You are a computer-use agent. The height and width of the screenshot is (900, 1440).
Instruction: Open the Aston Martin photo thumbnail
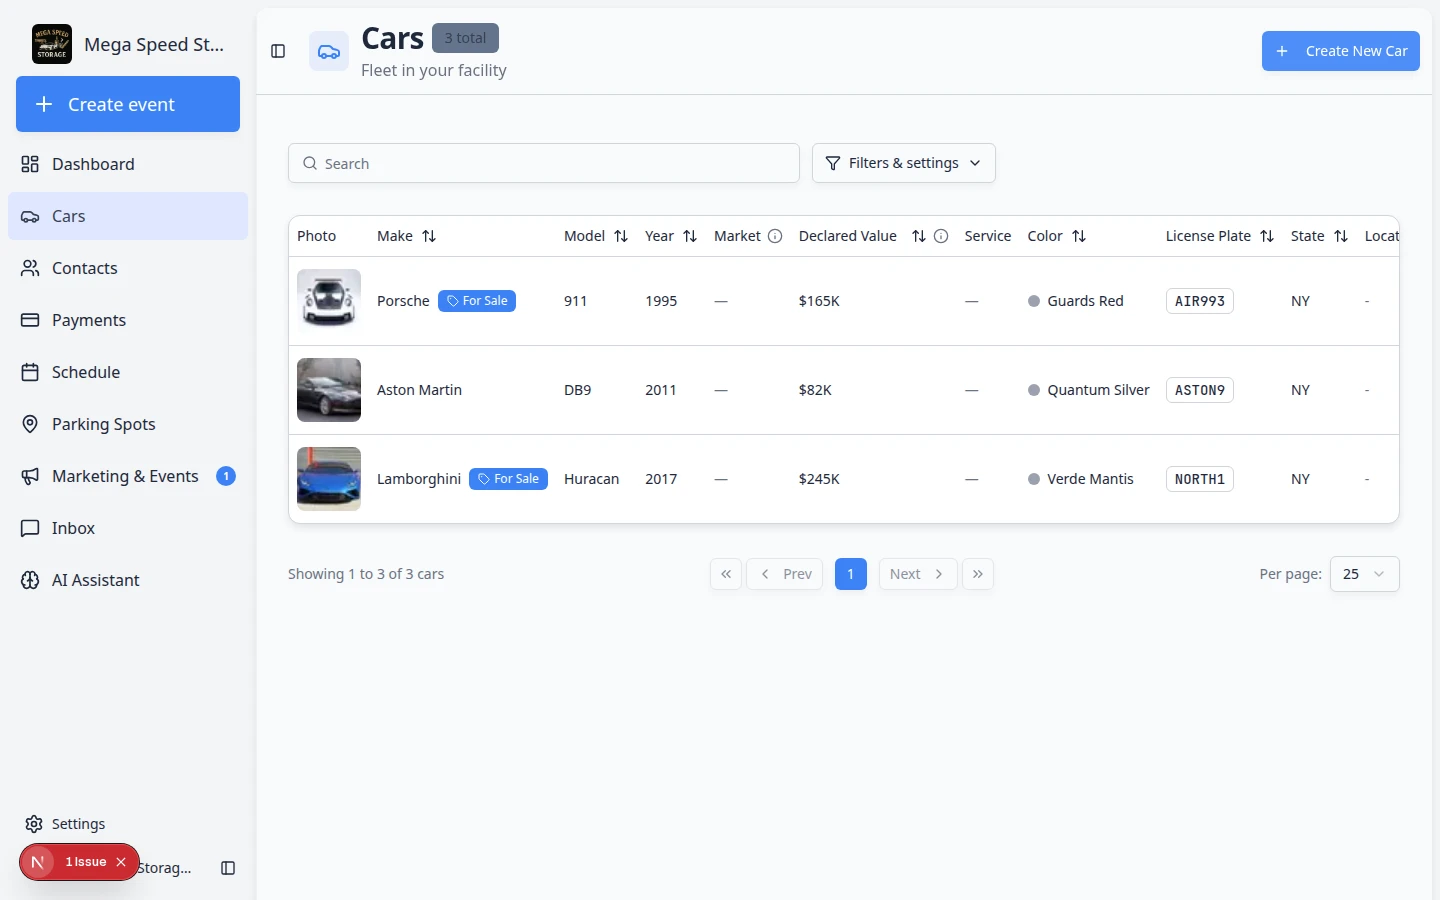329,390
